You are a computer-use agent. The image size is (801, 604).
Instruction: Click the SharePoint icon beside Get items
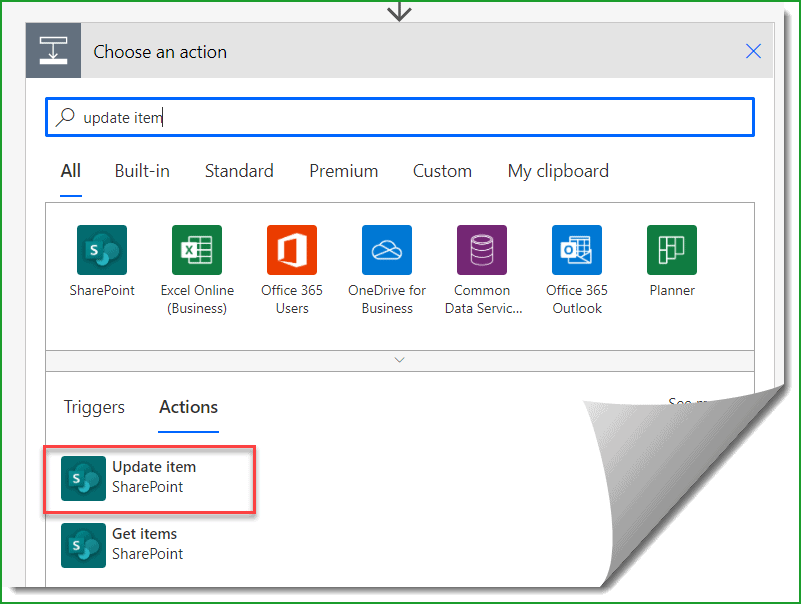[83, 545]
